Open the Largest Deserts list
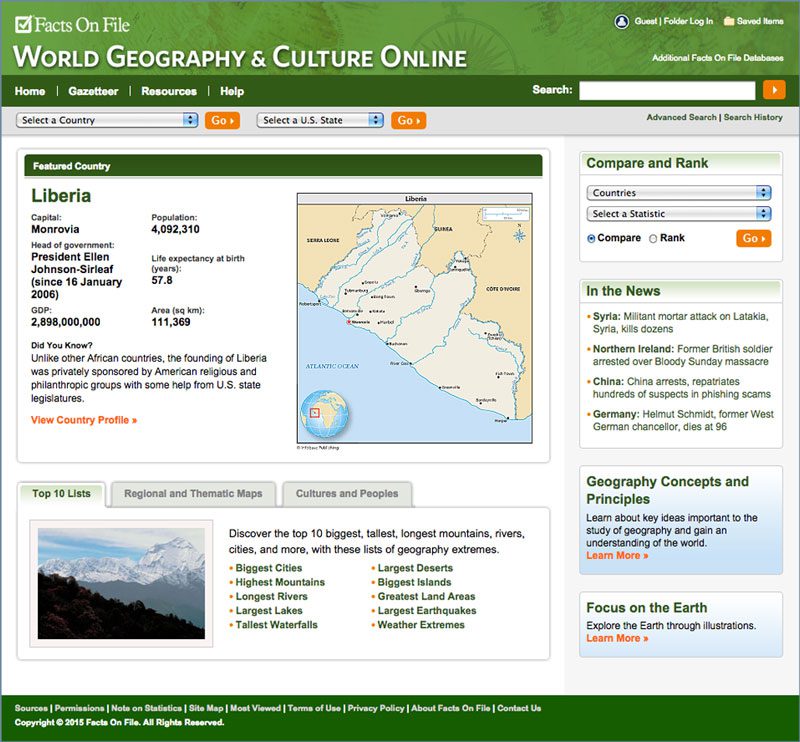Screen dimensions: 800x742 pyautogui.click(x=415, y=568)
